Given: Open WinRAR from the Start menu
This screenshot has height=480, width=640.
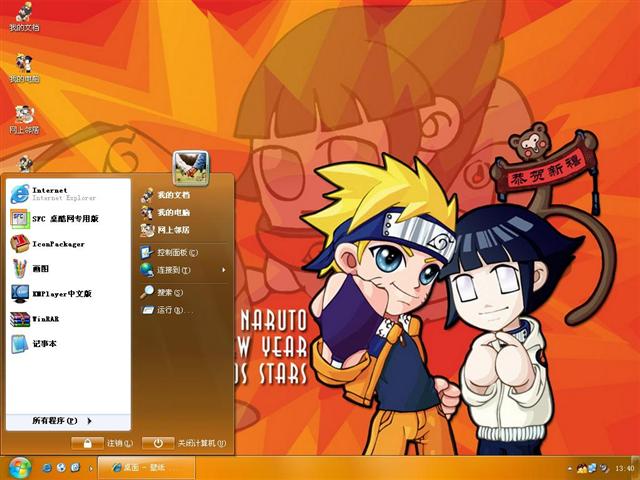Looking at the screenshot, I should [68, 319].
